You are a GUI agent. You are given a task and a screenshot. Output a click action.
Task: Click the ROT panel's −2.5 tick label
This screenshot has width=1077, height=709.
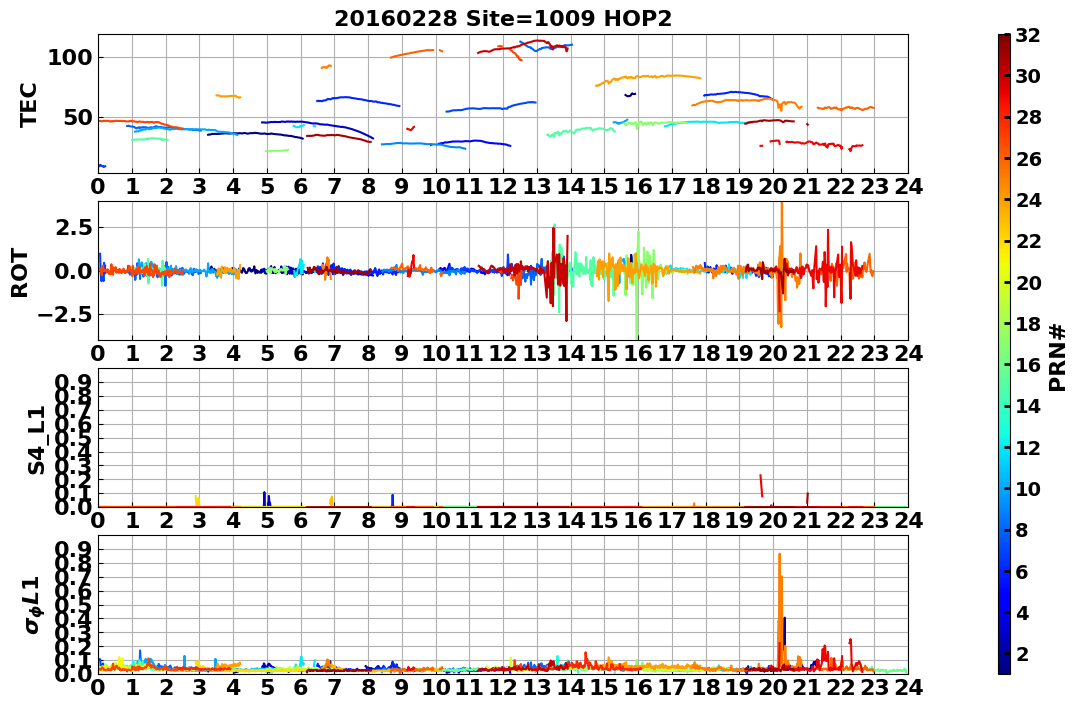[x=65, y=315]
